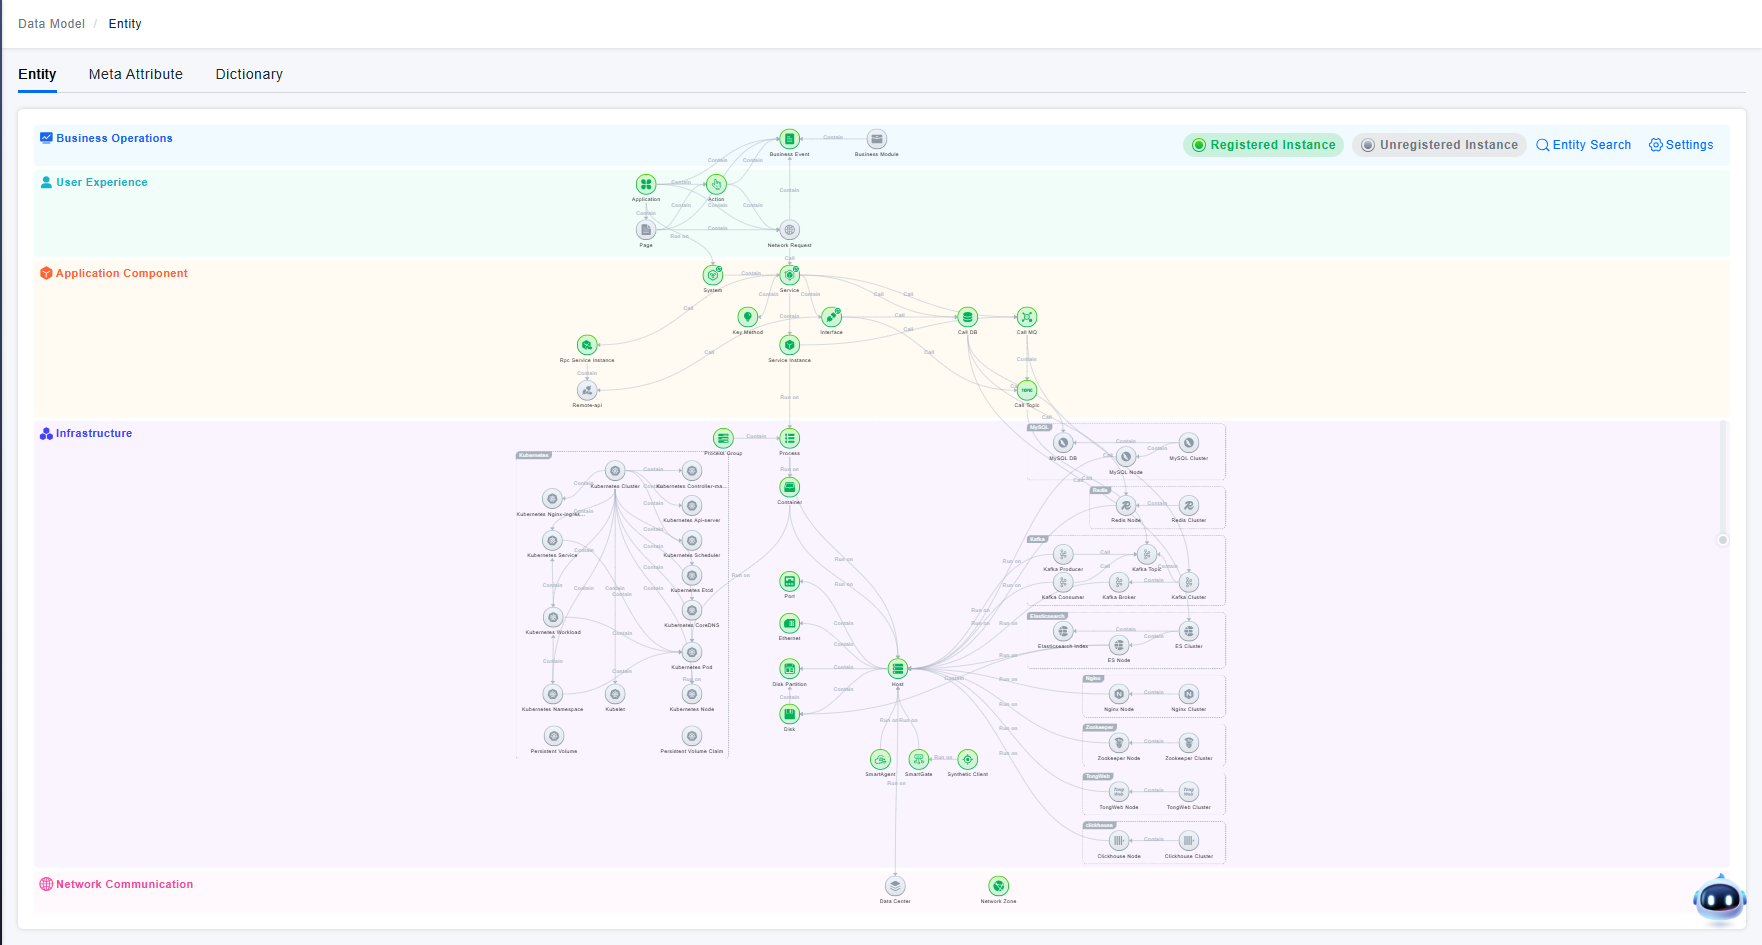The height and width of the screenshot is (945, 1762).
Task: Click the SmartAgent node icon
Action: coord(880,760)
